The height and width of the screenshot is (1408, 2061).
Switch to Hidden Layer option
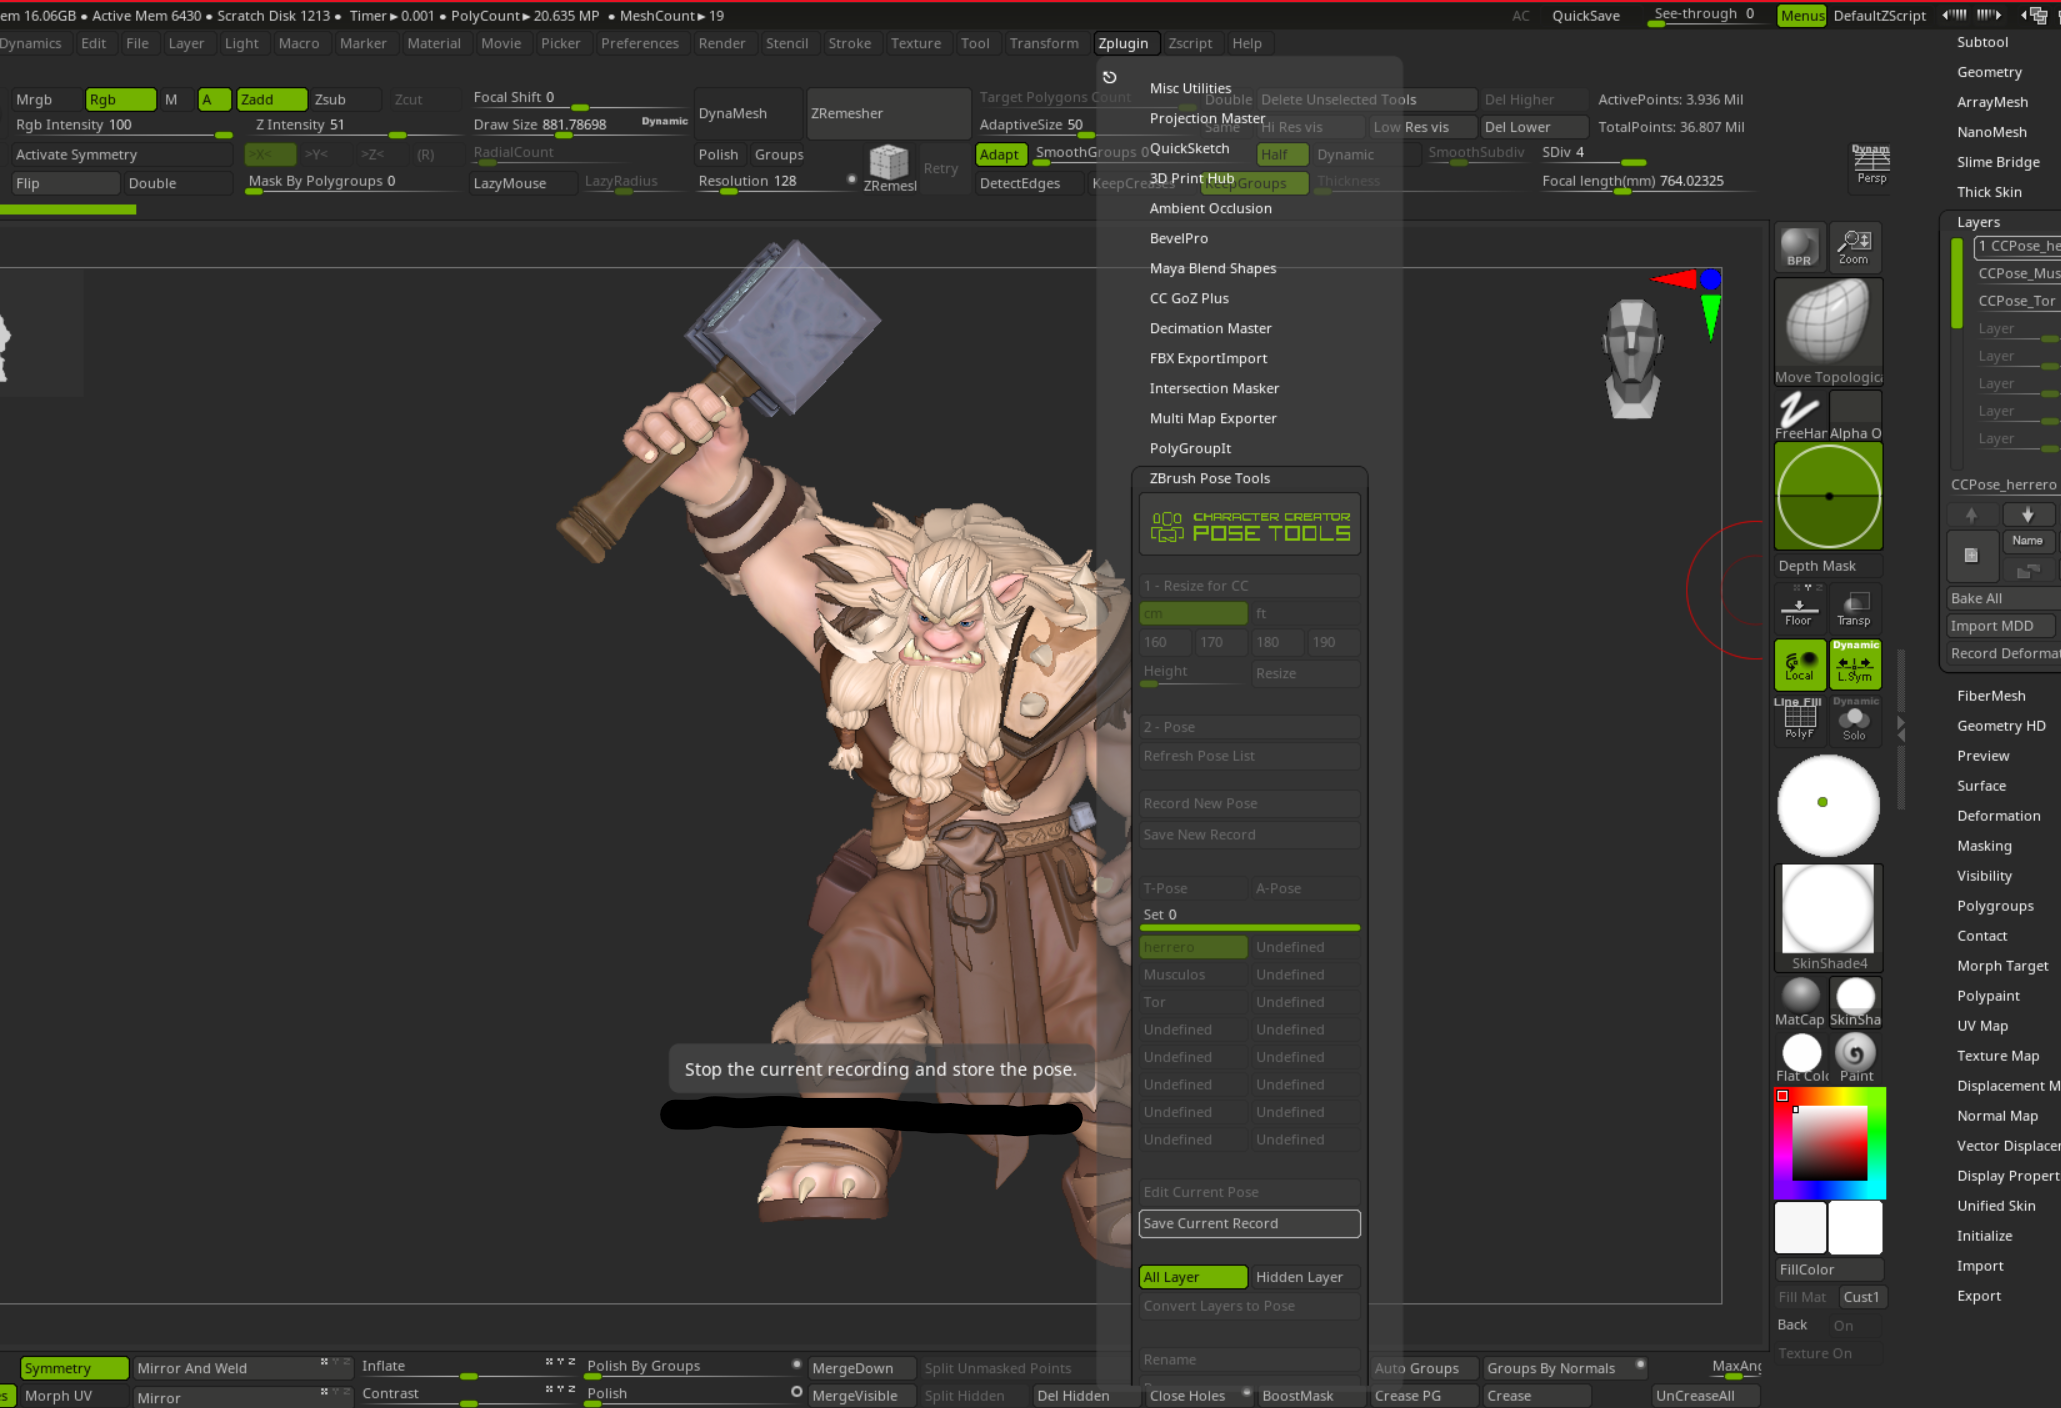tap(1304, 1277)
